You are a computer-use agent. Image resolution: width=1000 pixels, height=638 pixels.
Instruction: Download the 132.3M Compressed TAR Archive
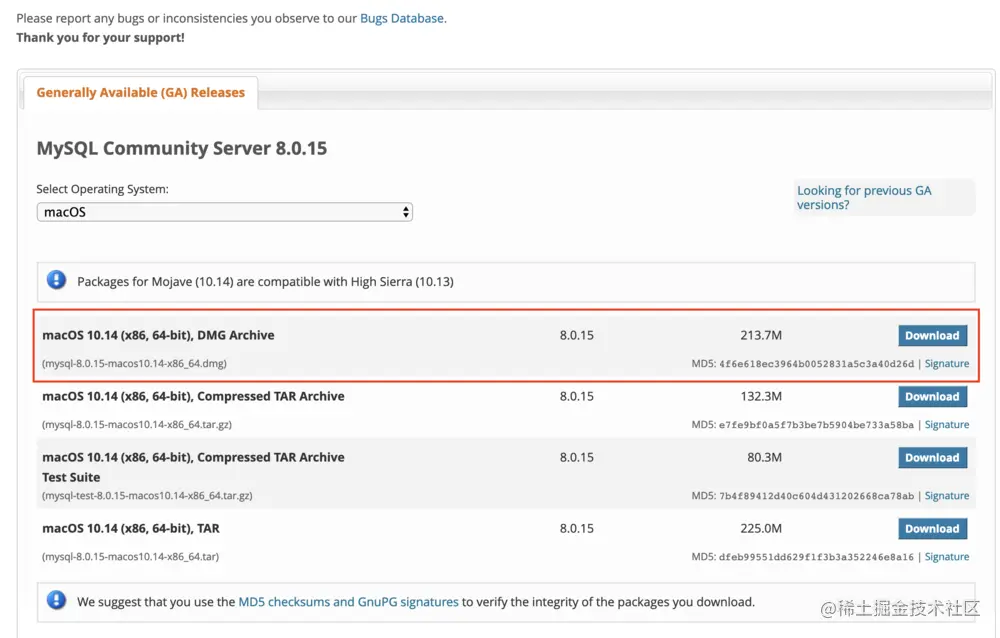pyautogui.click(x=932, y=397)
